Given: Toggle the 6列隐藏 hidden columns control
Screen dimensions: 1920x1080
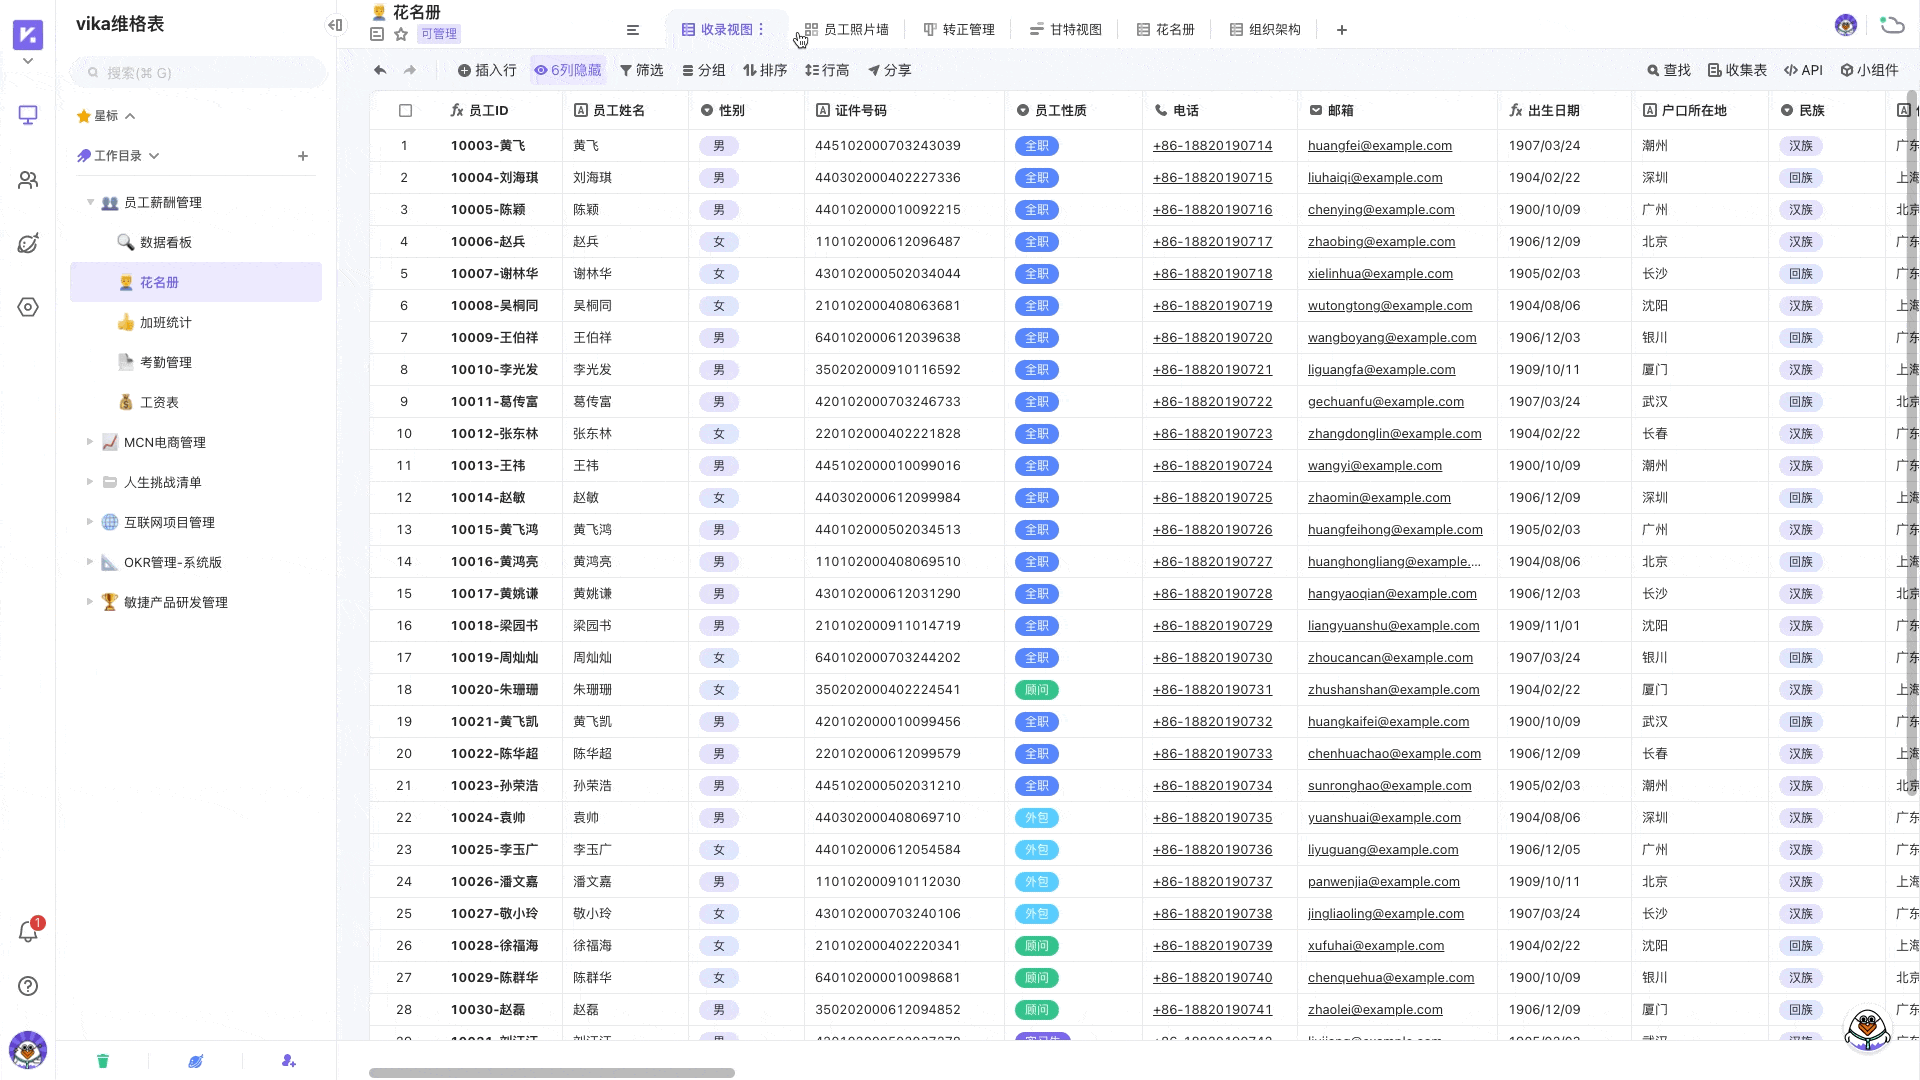Looking at the screenshot, I should [568, 70].
